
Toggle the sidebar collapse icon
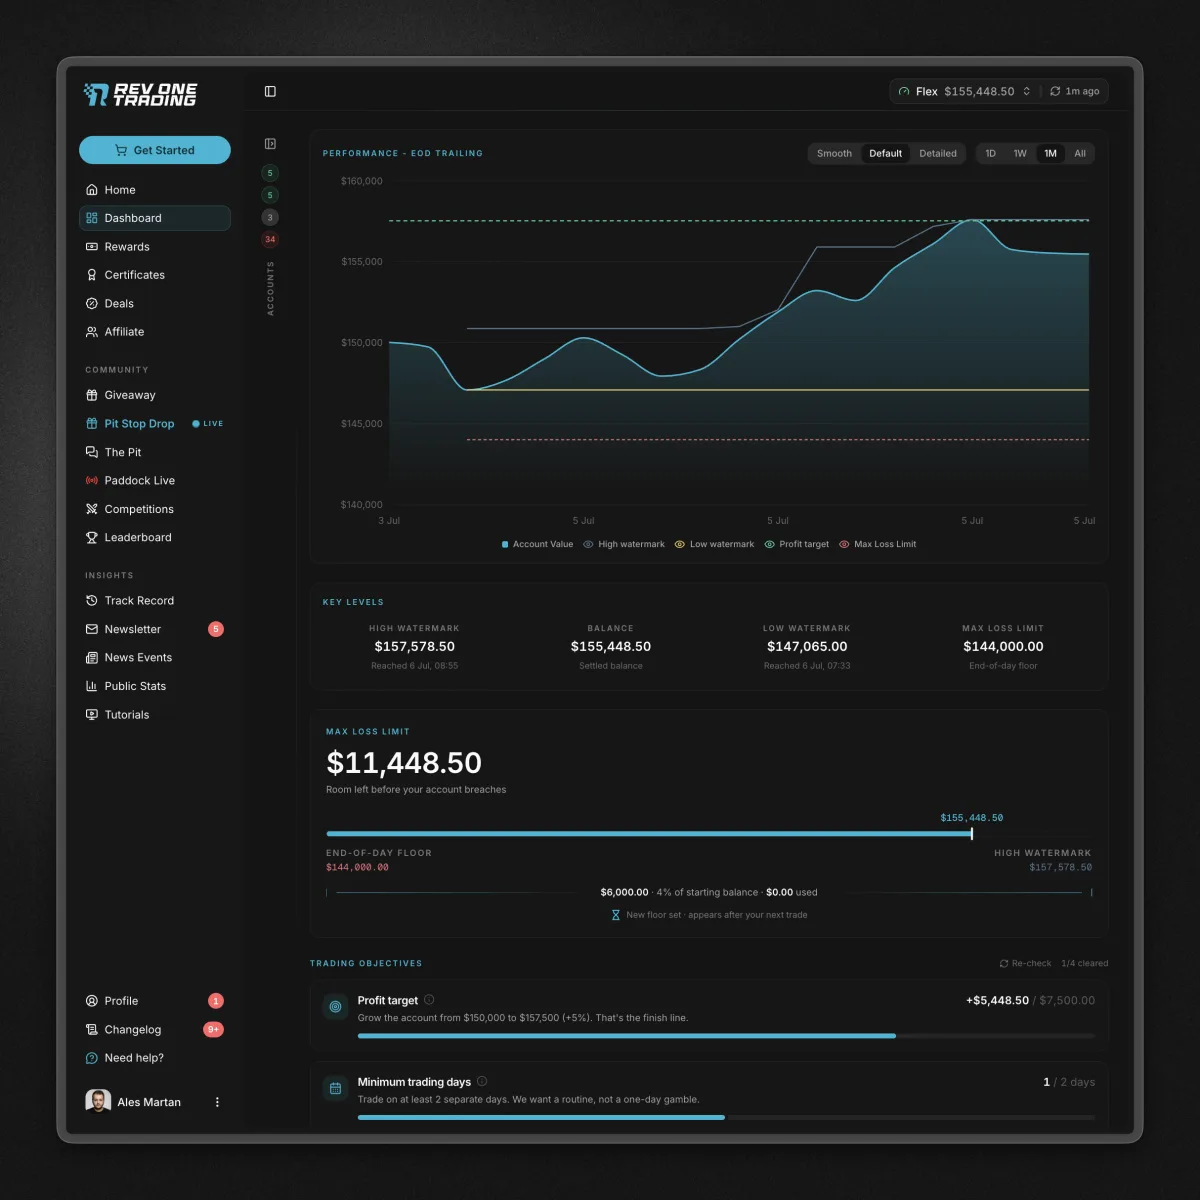[270, 91]
